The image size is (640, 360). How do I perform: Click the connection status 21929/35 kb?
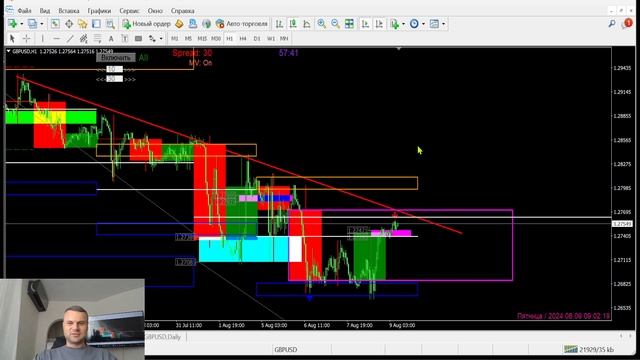click(589, 349)
